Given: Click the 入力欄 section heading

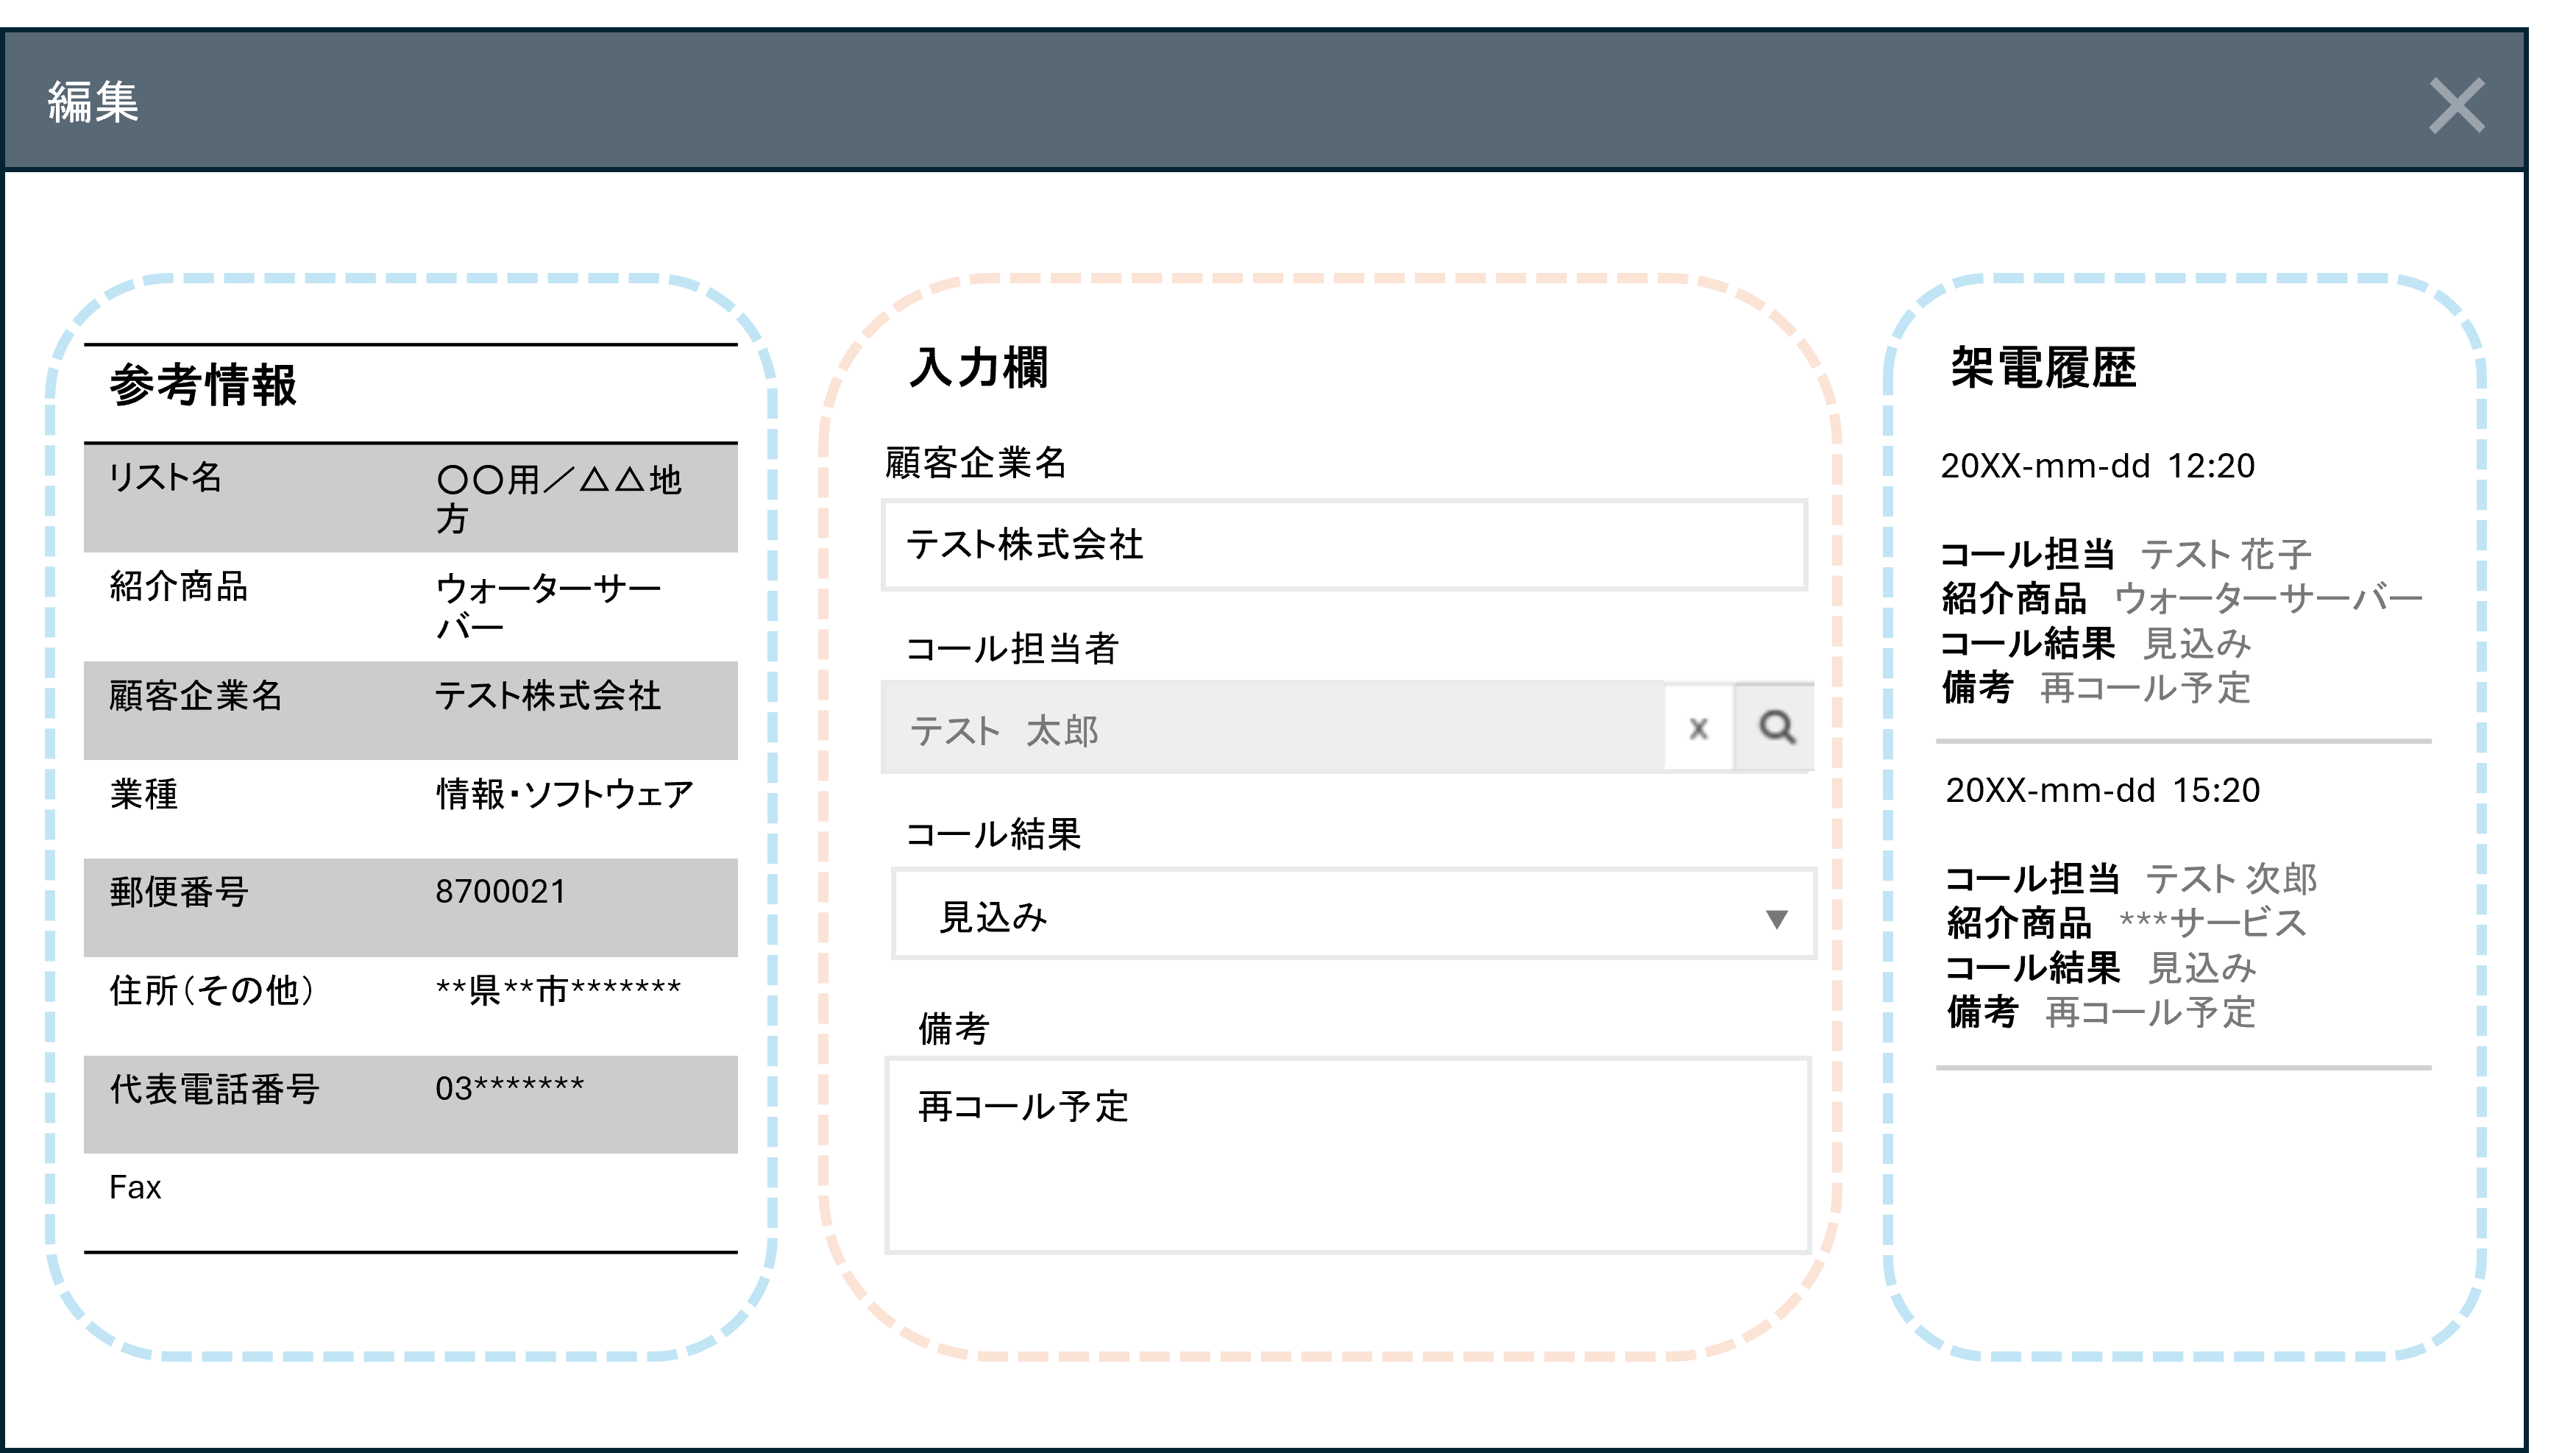Looking at the screenshot, I should (978, 368).
